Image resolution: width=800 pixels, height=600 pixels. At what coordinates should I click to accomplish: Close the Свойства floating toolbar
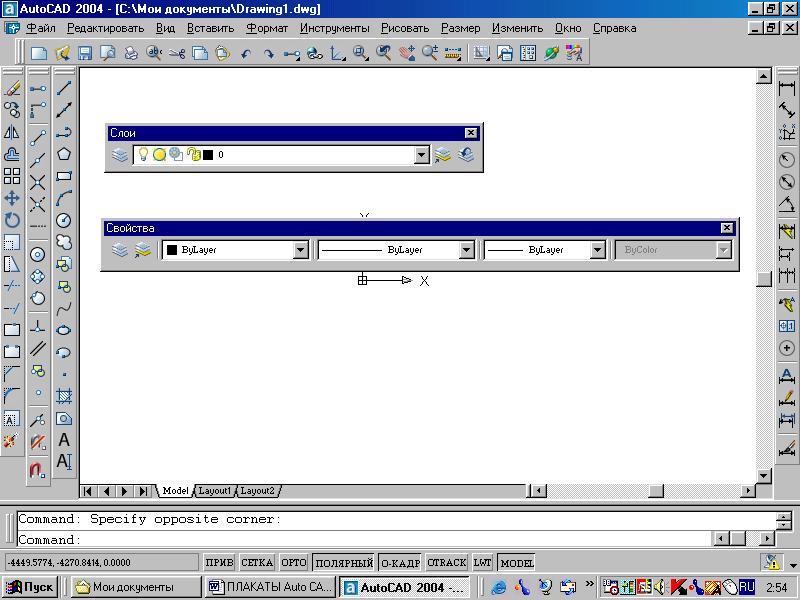point(727,228)
